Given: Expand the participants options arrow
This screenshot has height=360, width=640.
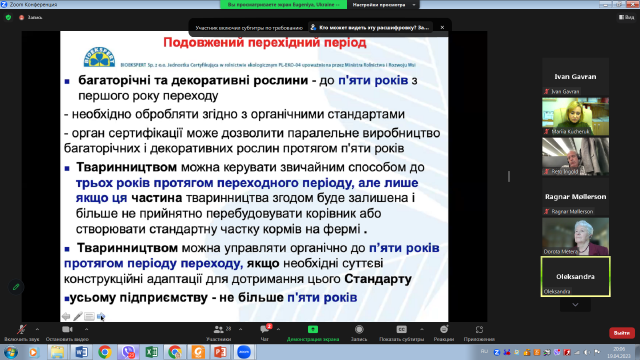Looking at the screenshot, I should pyautogui.click(x=240, y=329).
